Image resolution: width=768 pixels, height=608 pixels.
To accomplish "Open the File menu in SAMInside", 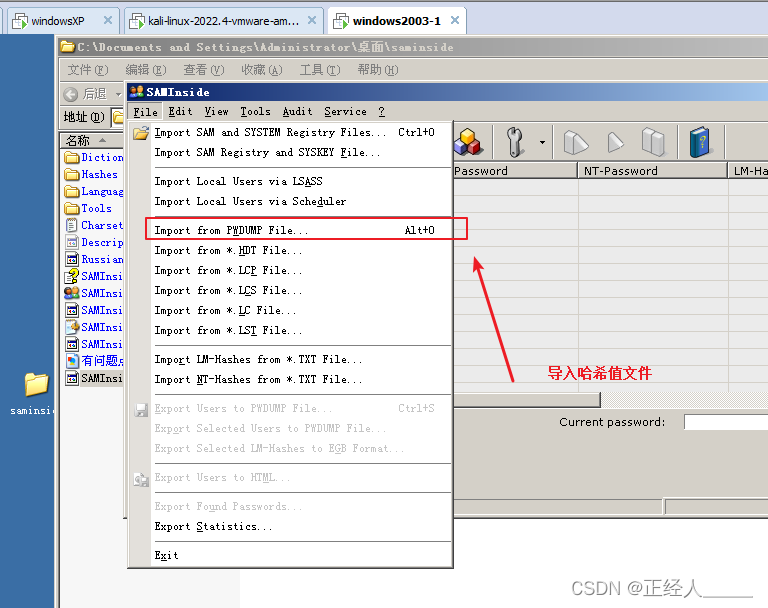I will click(x=145, y=112).
